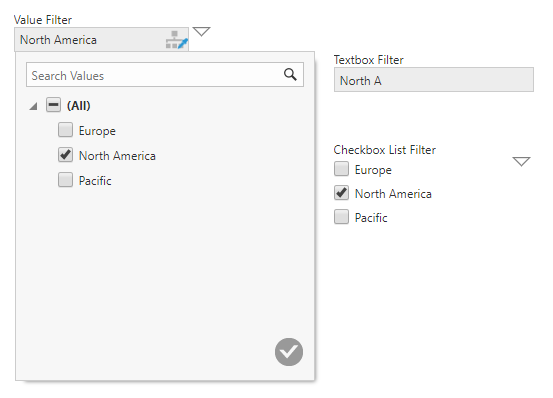This screenshot has width=553, height=398.
Task: Click the North America label in dropdown tree
Action: 117,156
